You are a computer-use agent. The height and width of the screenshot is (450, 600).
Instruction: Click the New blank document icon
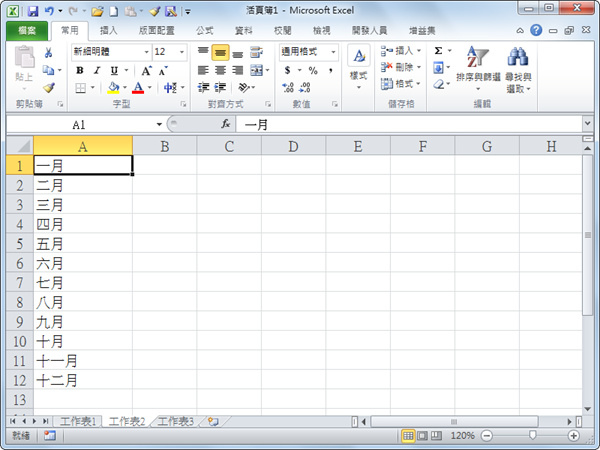pos(114,11)
